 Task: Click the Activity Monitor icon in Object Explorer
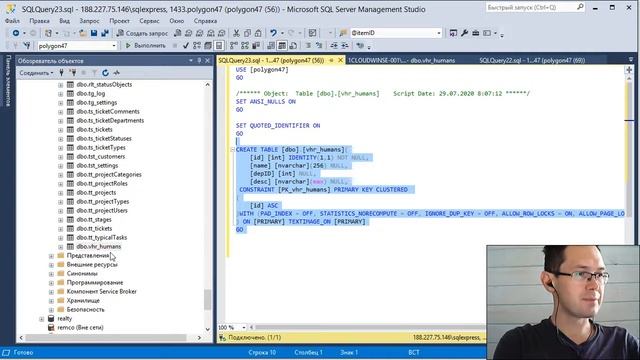116,73
